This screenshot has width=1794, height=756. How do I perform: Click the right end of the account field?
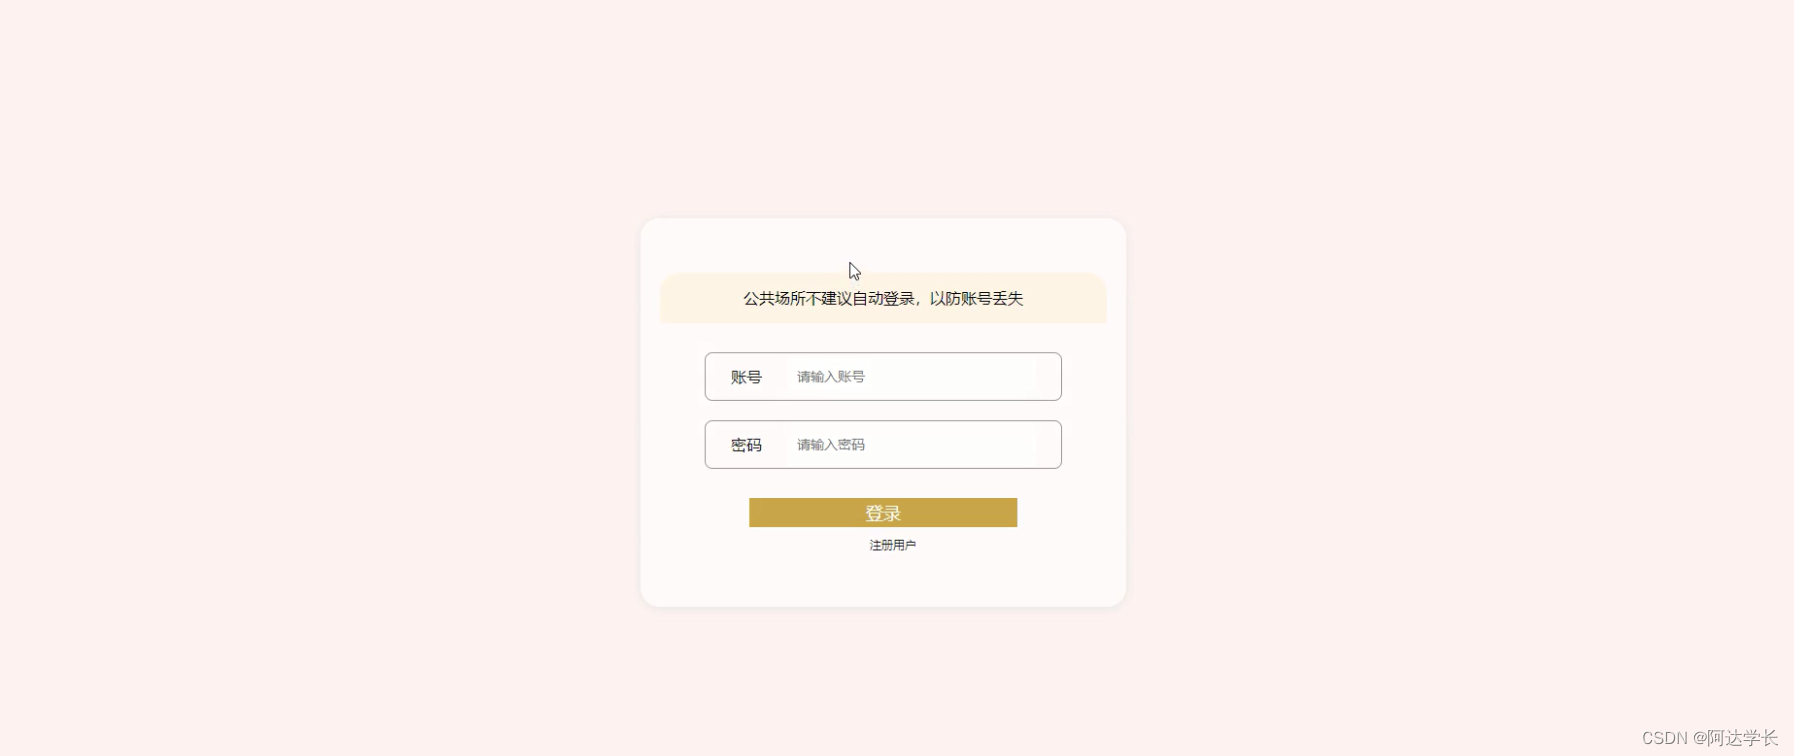pos(1048,376)
